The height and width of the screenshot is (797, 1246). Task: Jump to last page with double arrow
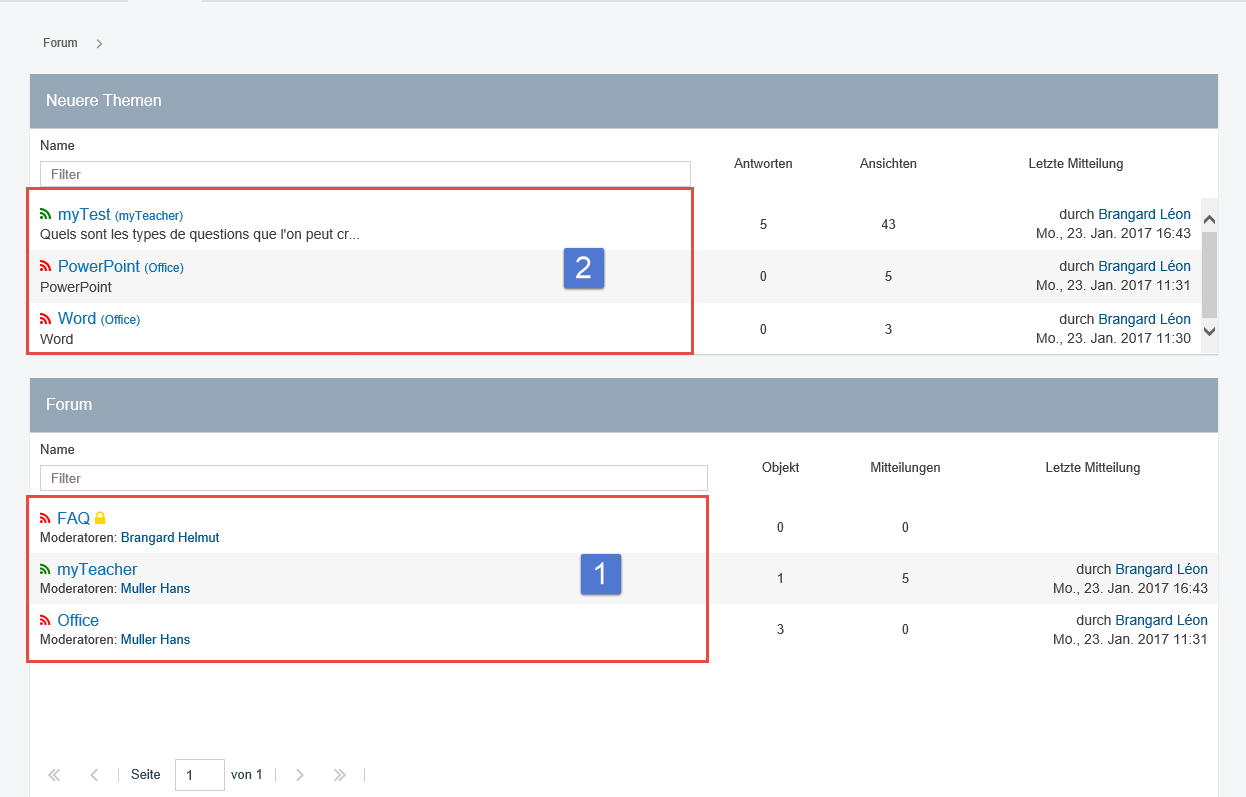pyautogui.click(x=340, y=775)
